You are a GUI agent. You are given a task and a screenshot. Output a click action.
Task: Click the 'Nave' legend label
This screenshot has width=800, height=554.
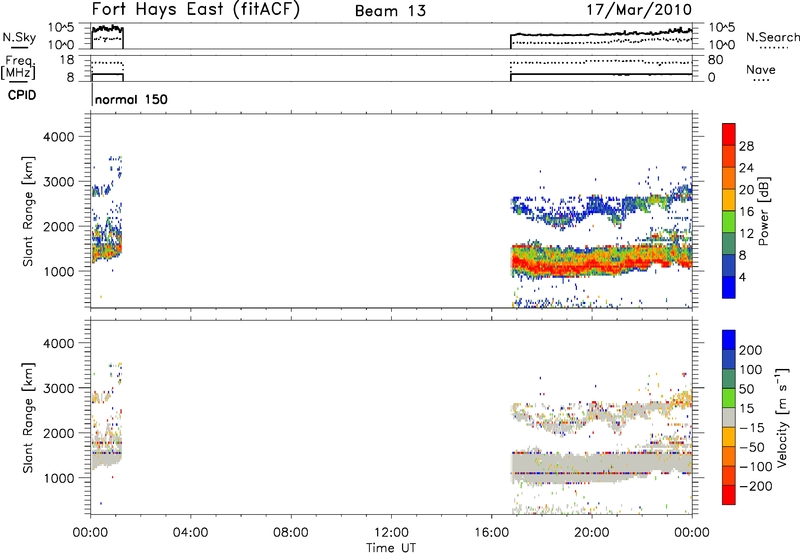point(761,70)
